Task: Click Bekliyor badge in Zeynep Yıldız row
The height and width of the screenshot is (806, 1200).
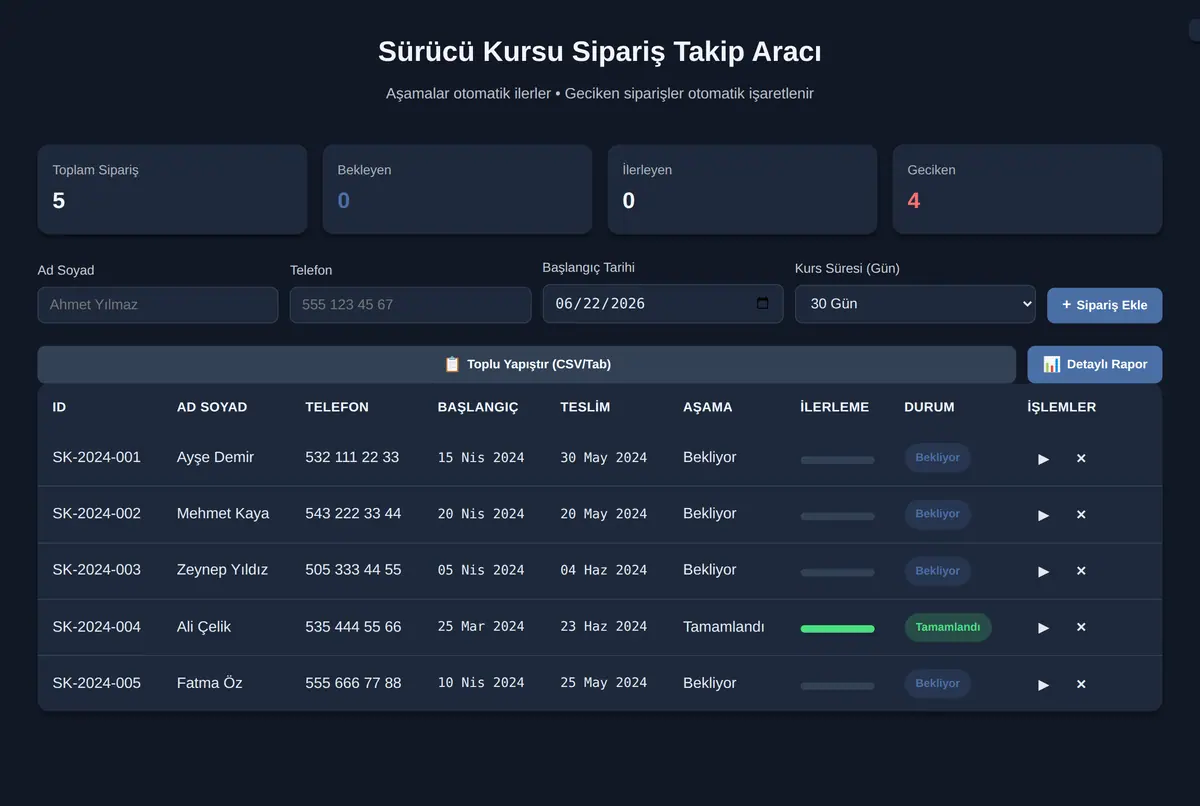Action: tap(938, 571)
